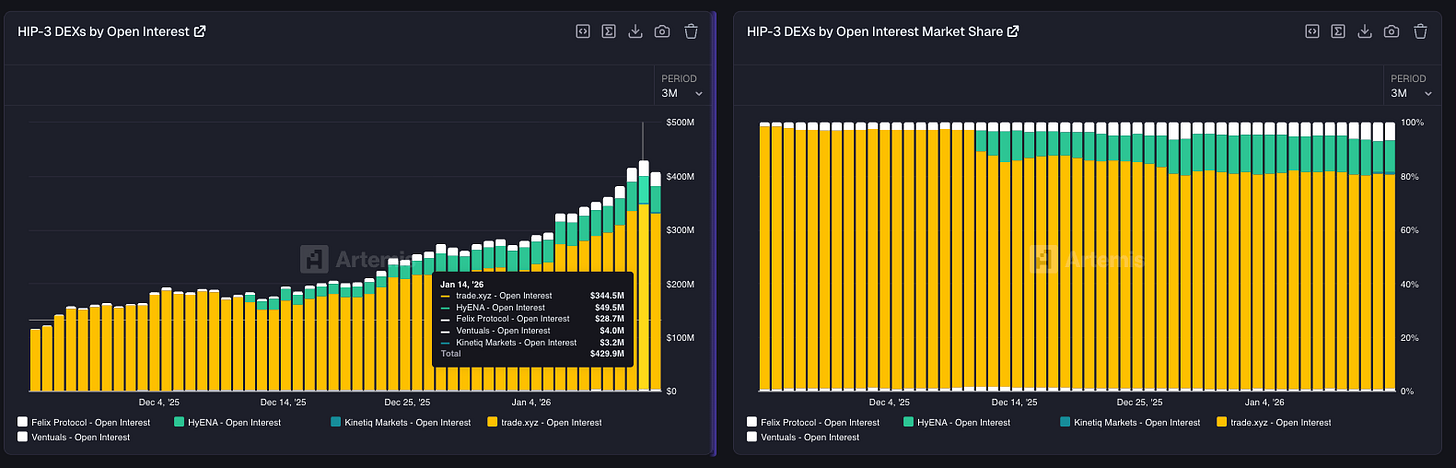The width and height of the screenshot is (1456, 468).
Task: Click the '40%' y-axis label
Action: click(x=1411, y=284)
